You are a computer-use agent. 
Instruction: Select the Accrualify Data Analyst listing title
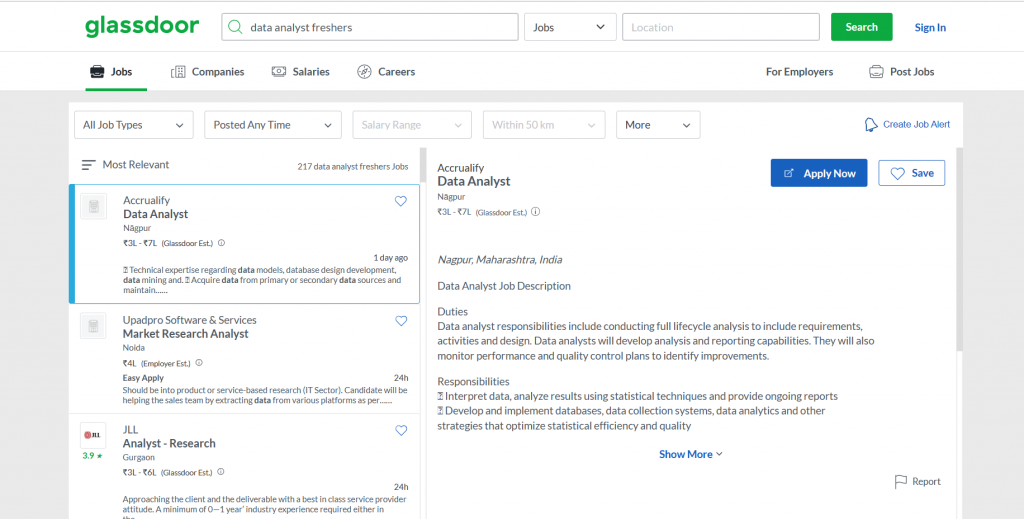coord(155,214)
